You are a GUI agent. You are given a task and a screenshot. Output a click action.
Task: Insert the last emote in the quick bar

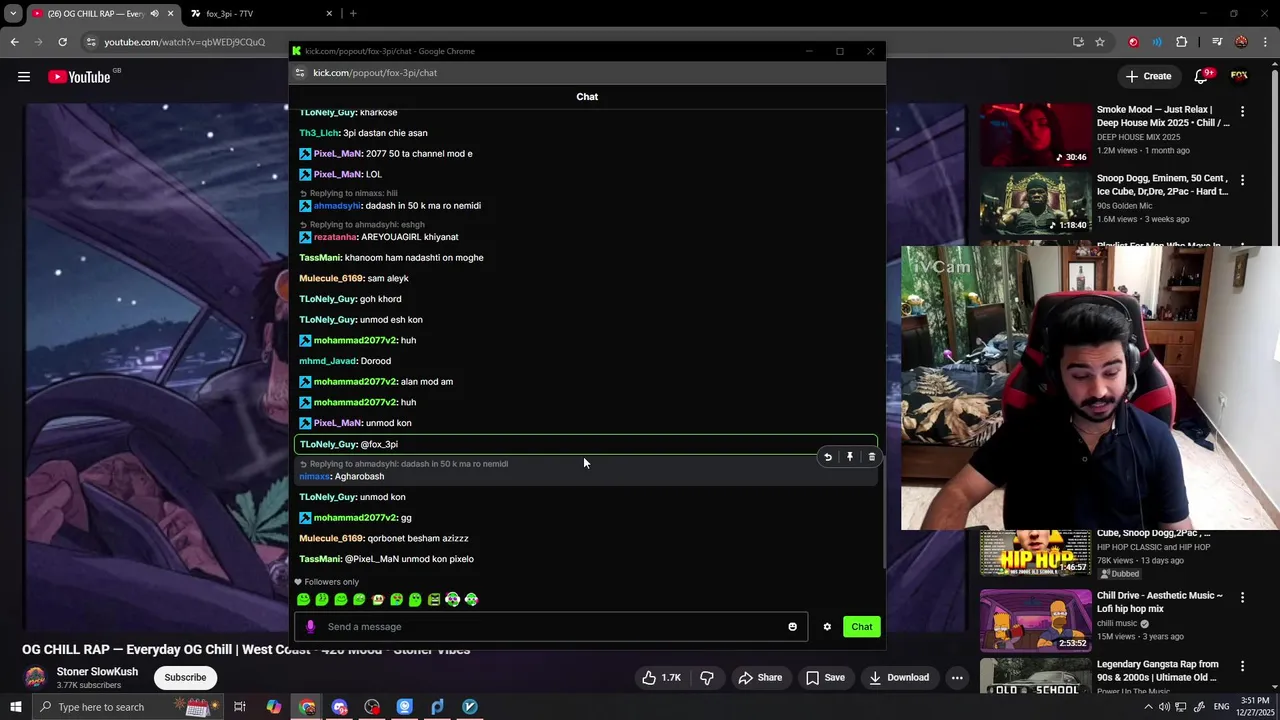[x=471, y=600]
